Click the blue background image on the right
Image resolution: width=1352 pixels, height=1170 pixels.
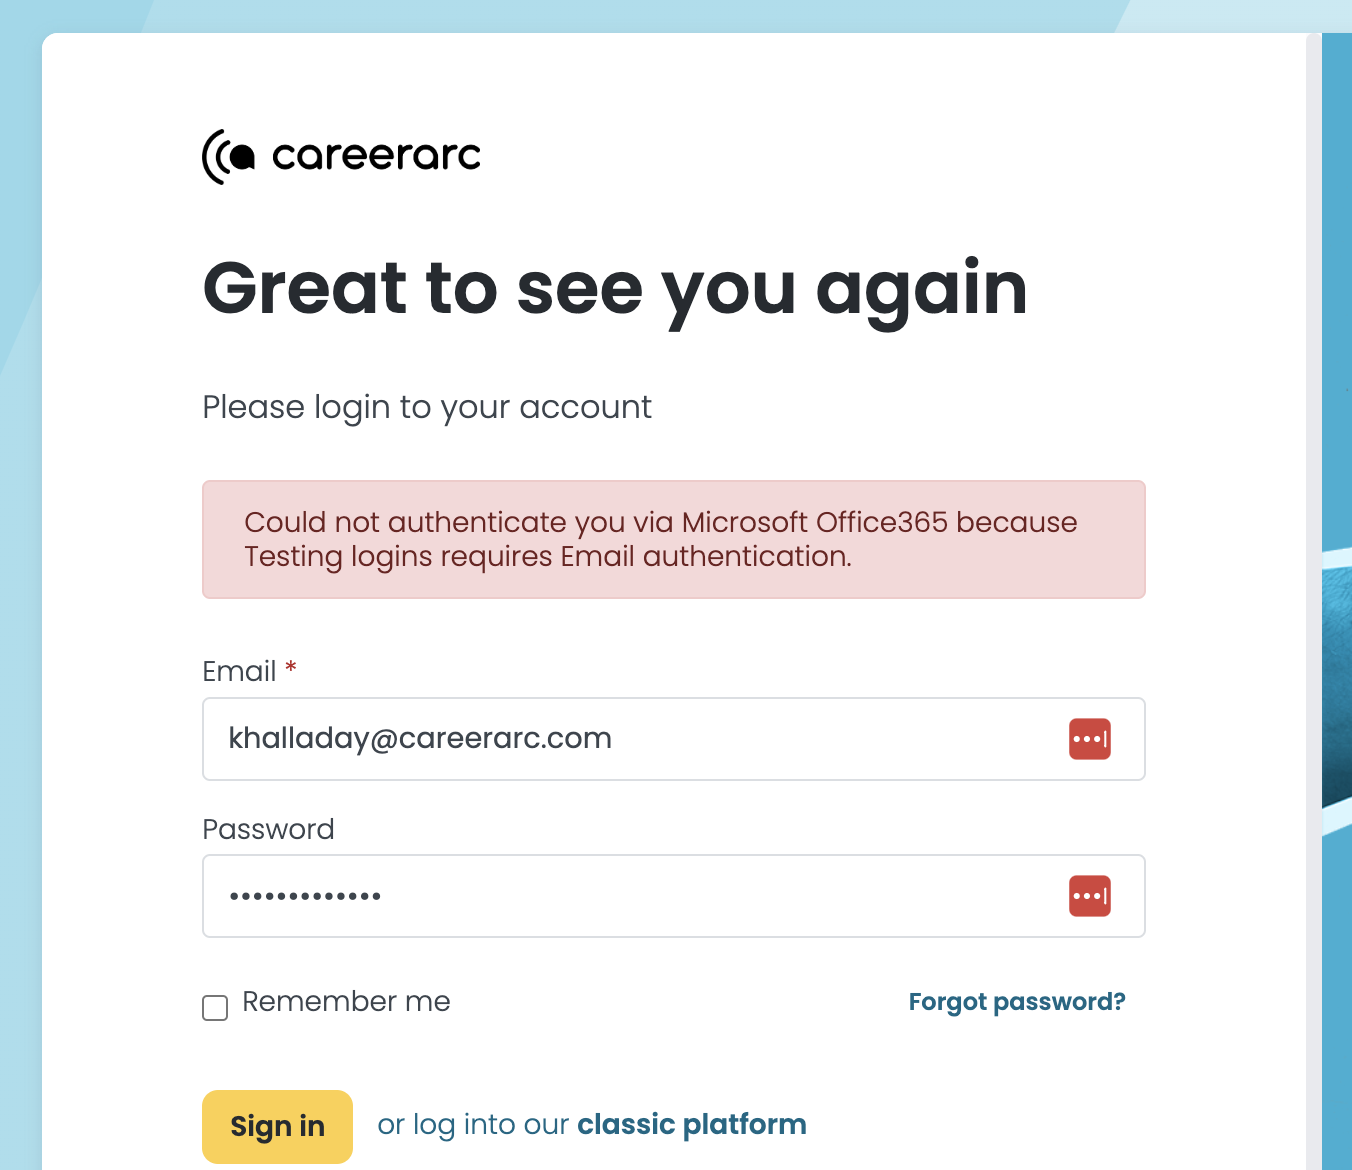1337,601
